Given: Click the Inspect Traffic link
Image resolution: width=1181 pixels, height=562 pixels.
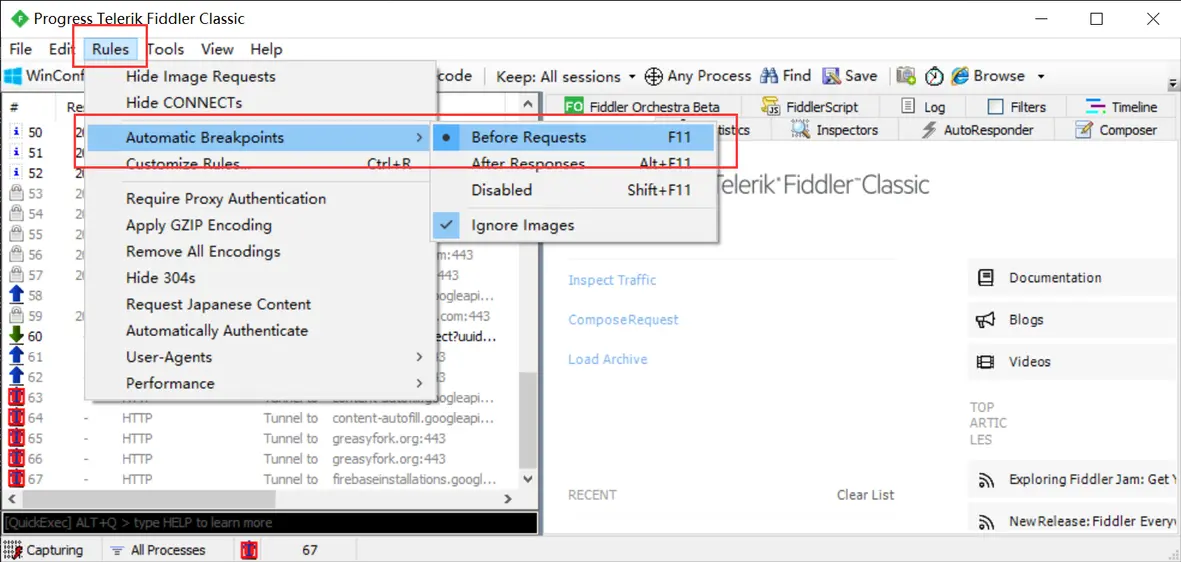Looking at the screenshot, I should pos(612,280).
